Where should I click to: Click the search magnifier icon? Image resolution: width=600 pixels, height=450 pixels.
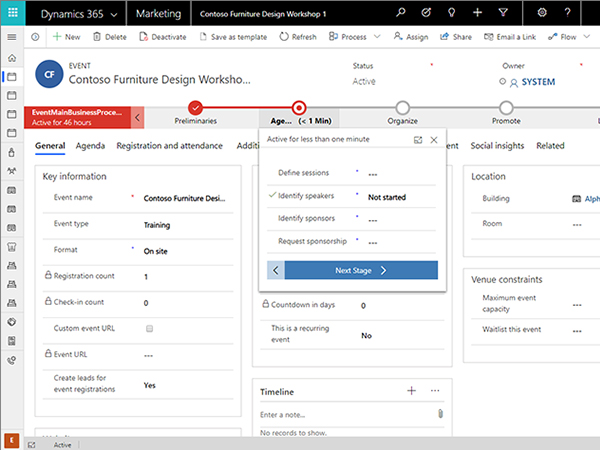[x=400, y=13]
